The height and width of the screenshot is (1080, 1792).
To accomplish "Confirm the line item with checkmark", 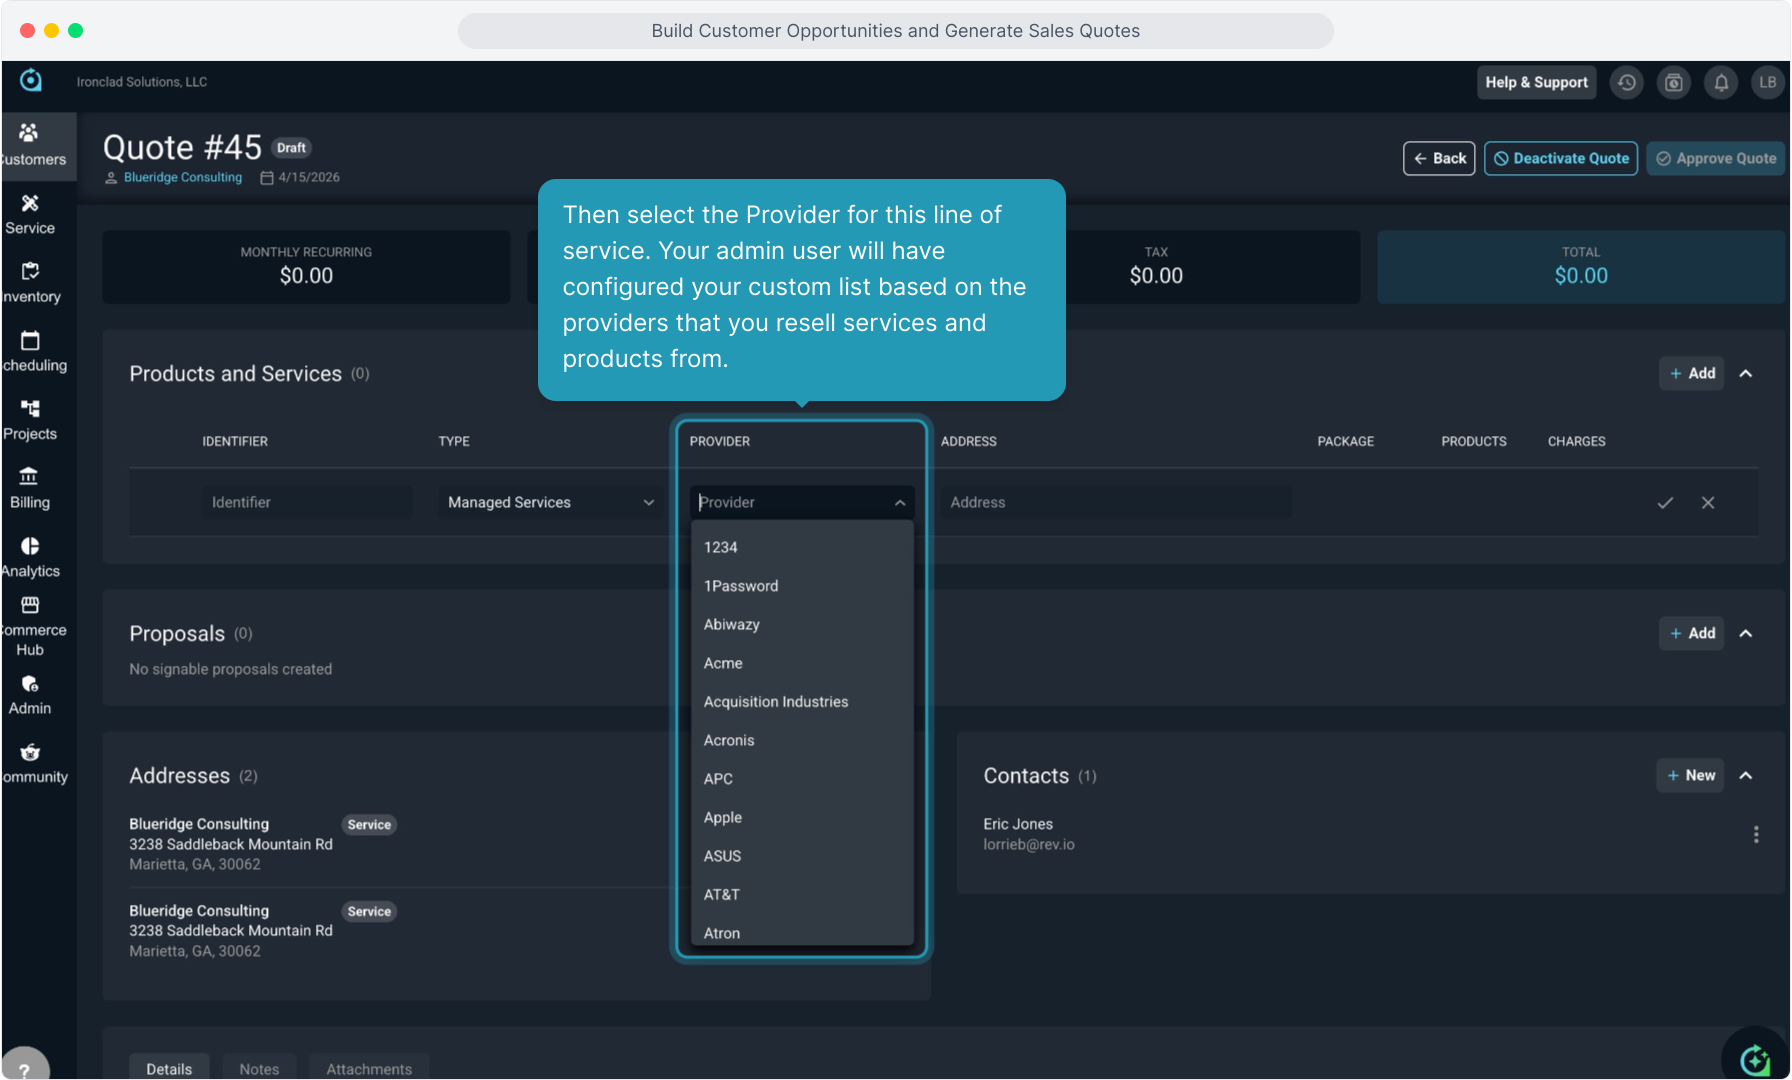I will point(1665,503).
